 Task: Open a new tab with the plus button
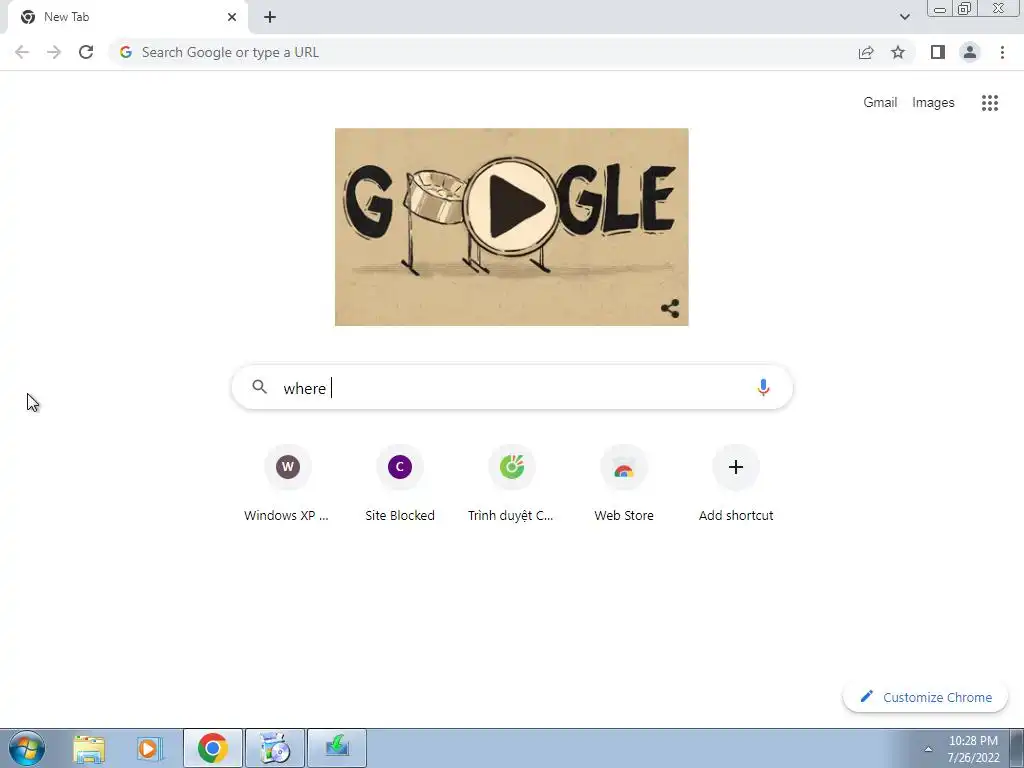270,17
